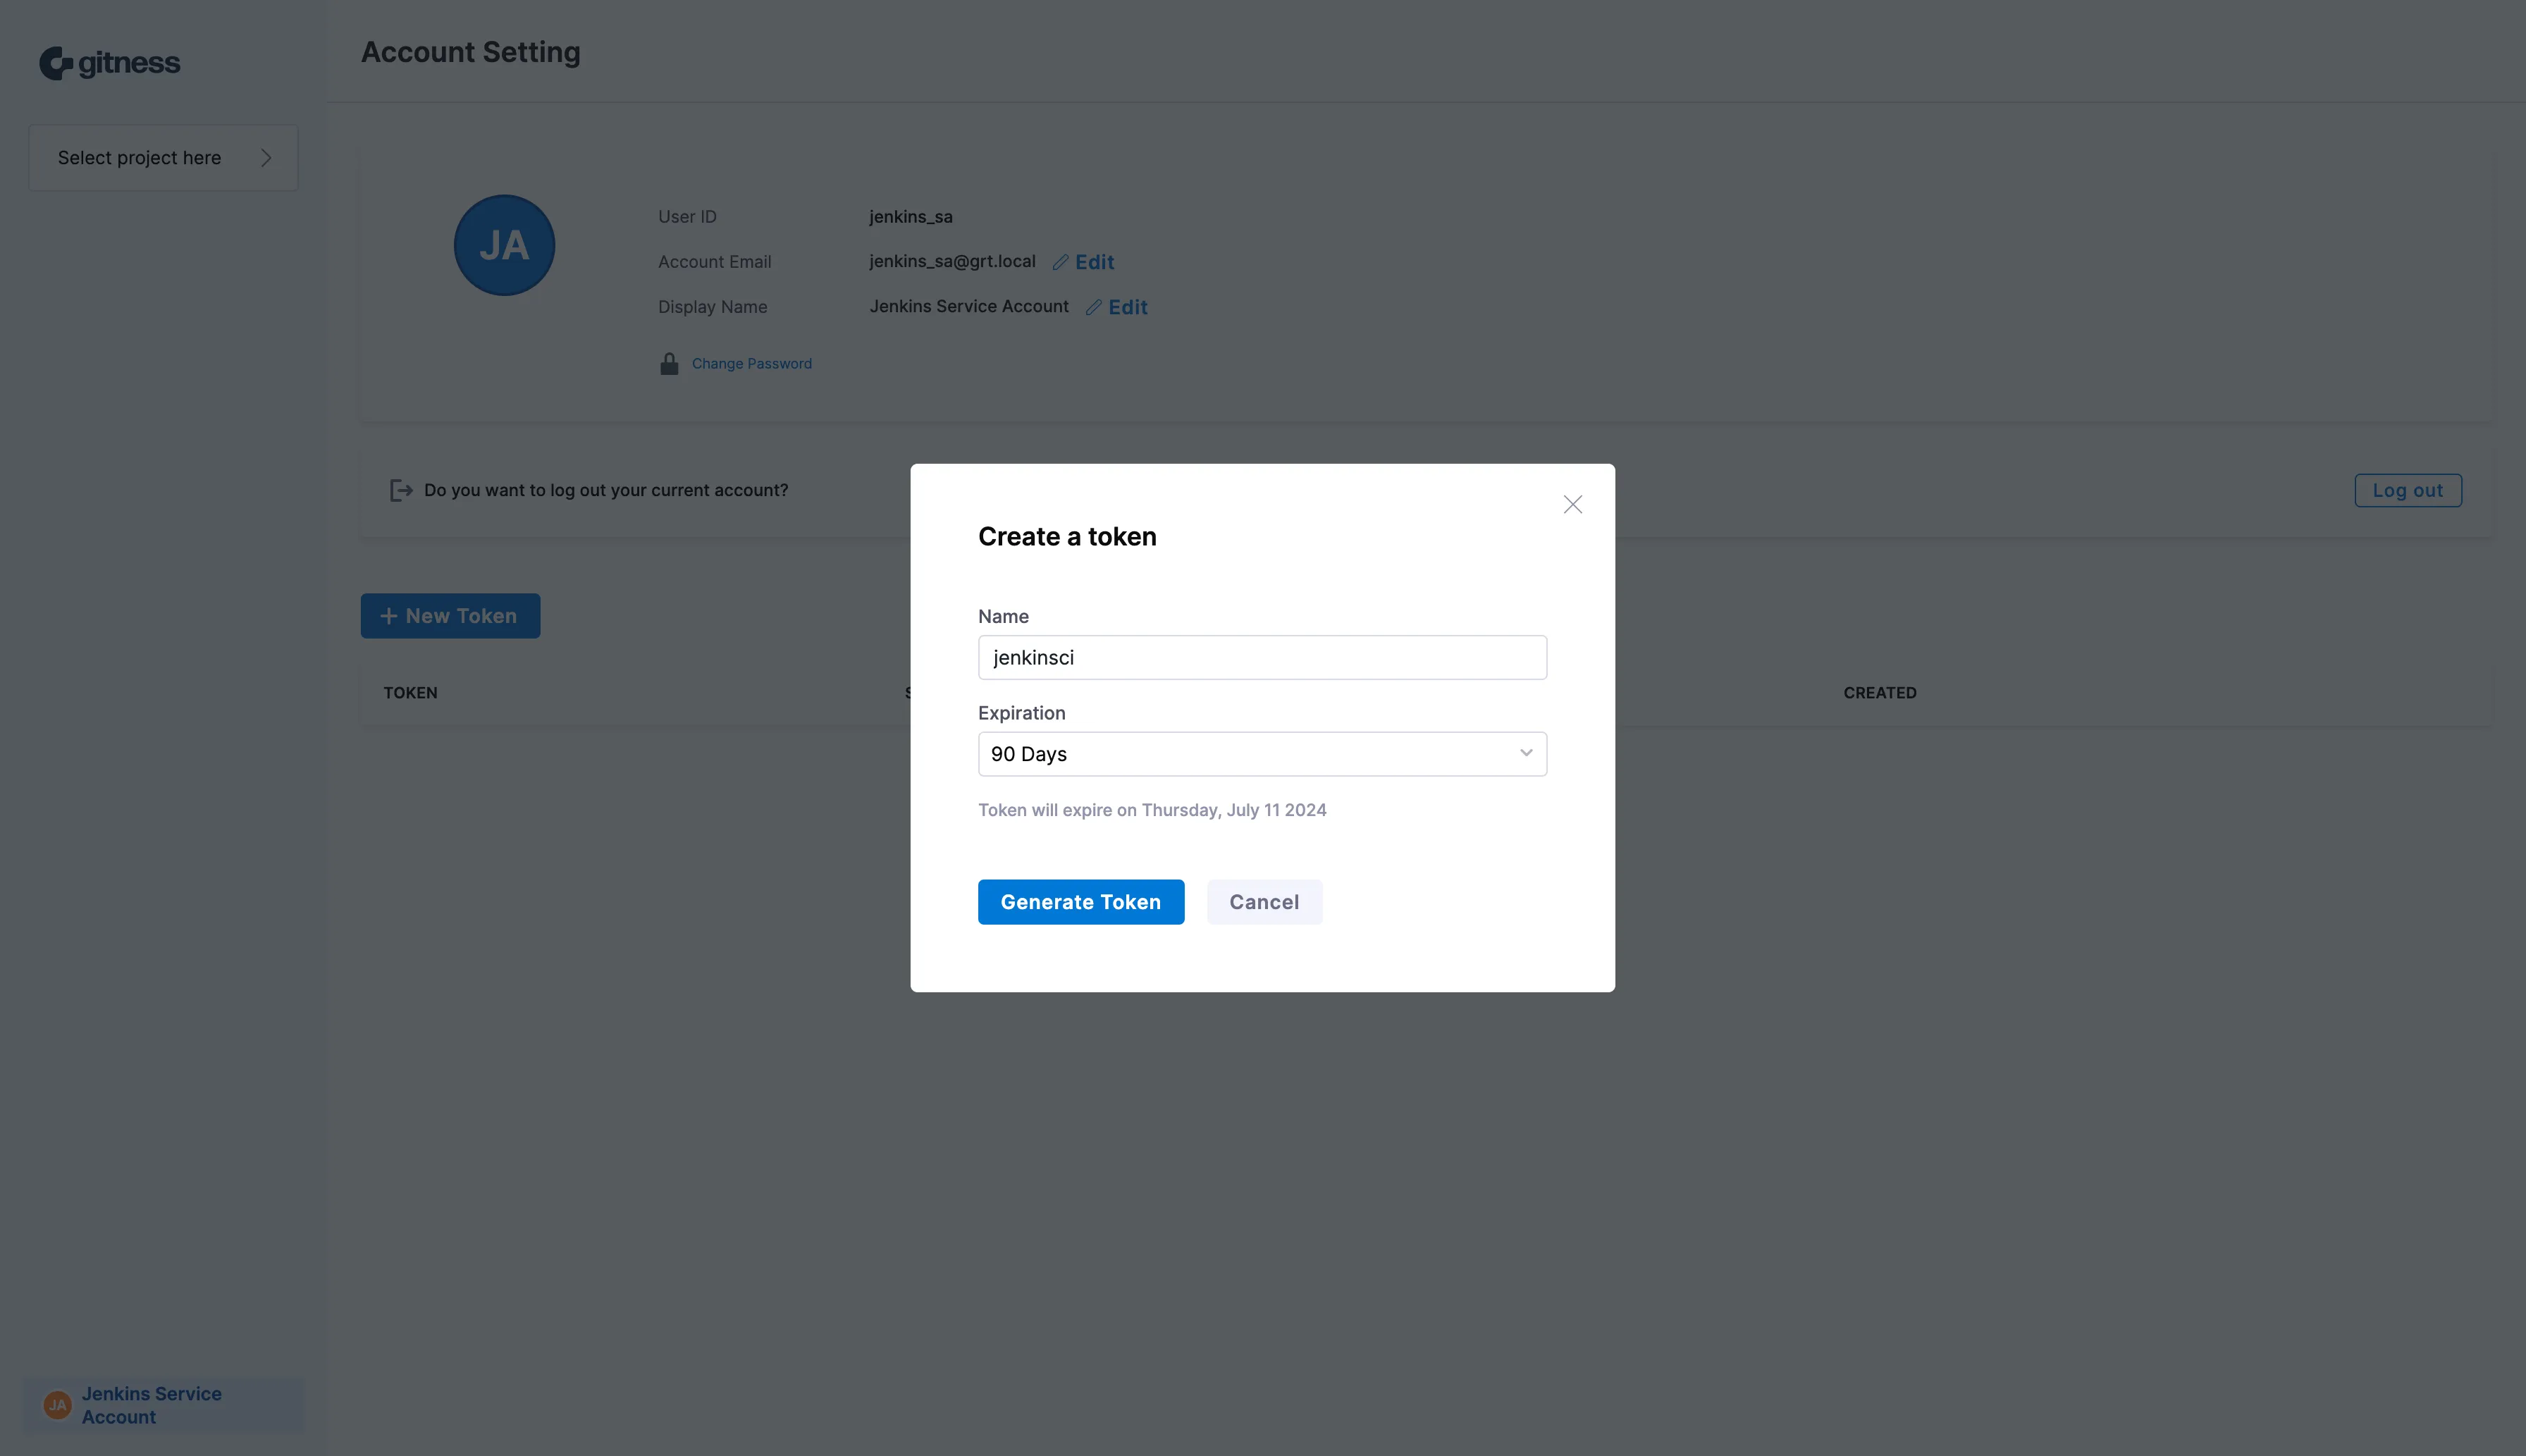The height and width of the screenshot is (1456, 2526).
Task: Expand the Select project here chevron
Action: pyautogui.click(x=266, y=158)
